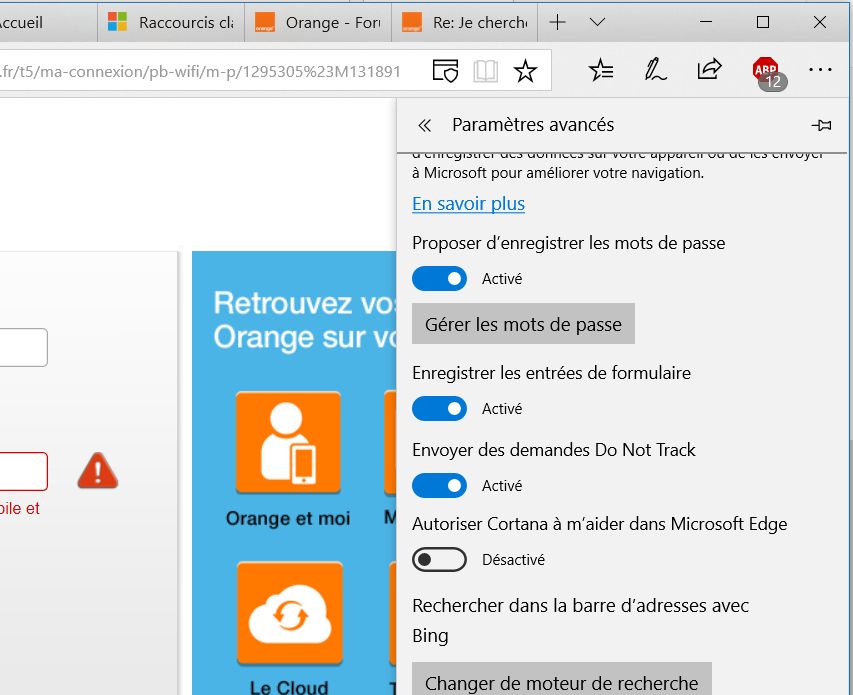The image size is (853, 695).
Task: Pin the Paramètres avancés pane
Action: (x=822, y=125)
